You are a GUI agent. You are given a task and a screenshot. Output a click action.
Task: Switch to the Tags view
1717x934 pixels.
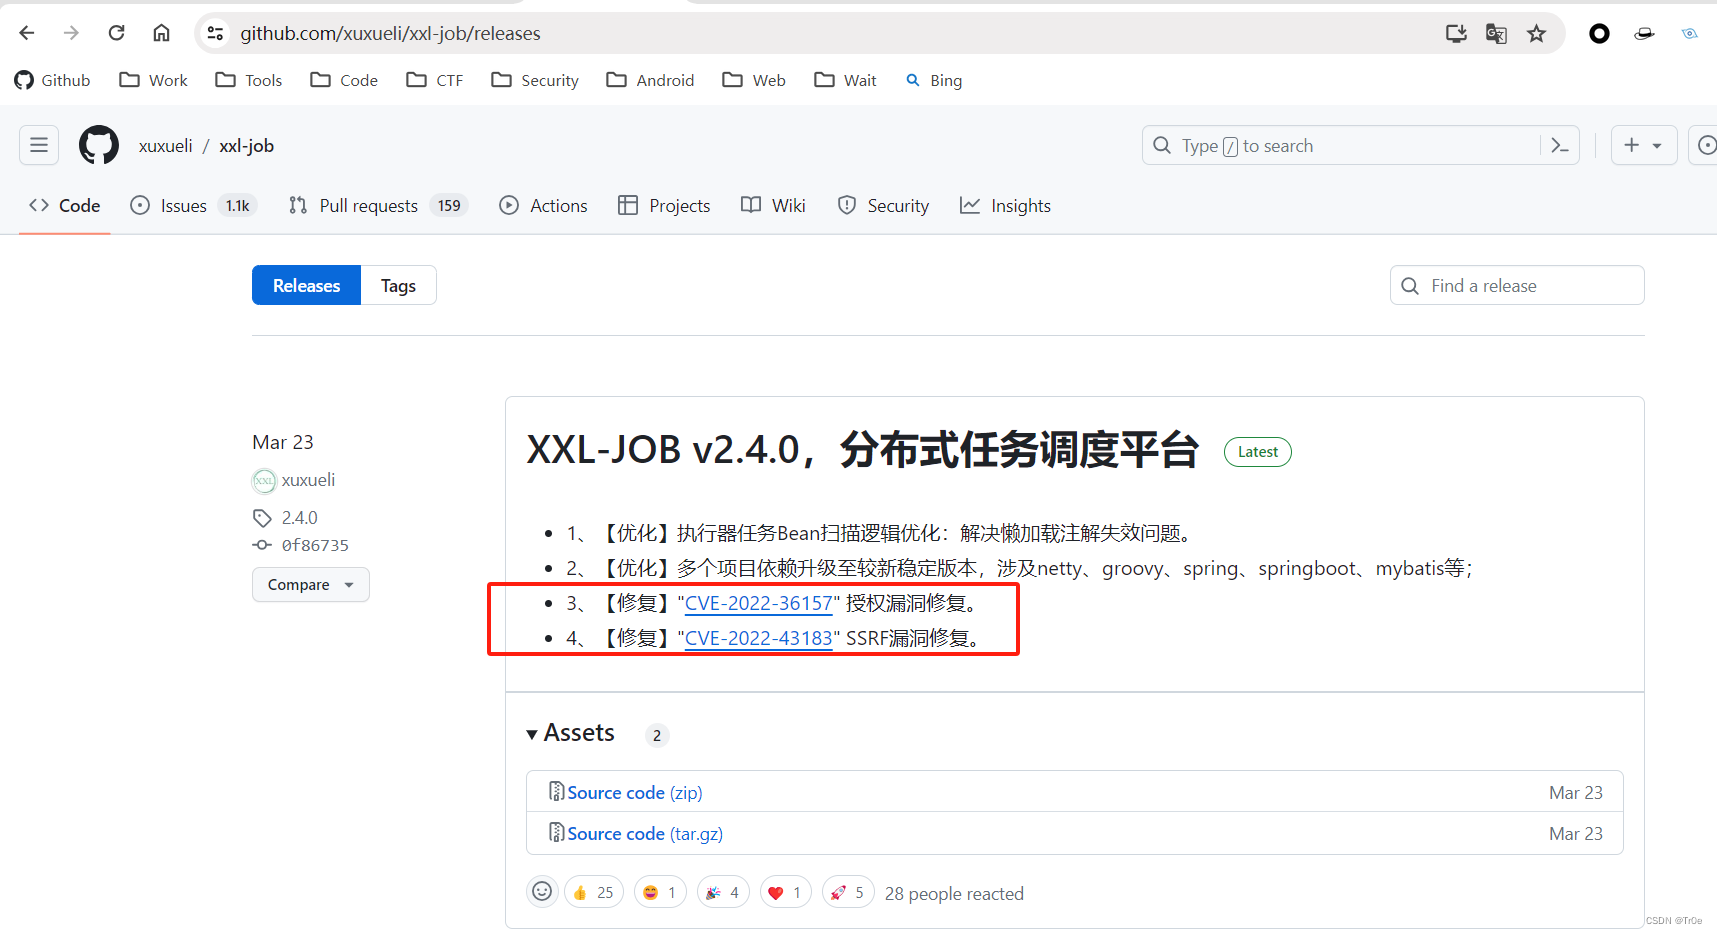[x=398, y=285]
